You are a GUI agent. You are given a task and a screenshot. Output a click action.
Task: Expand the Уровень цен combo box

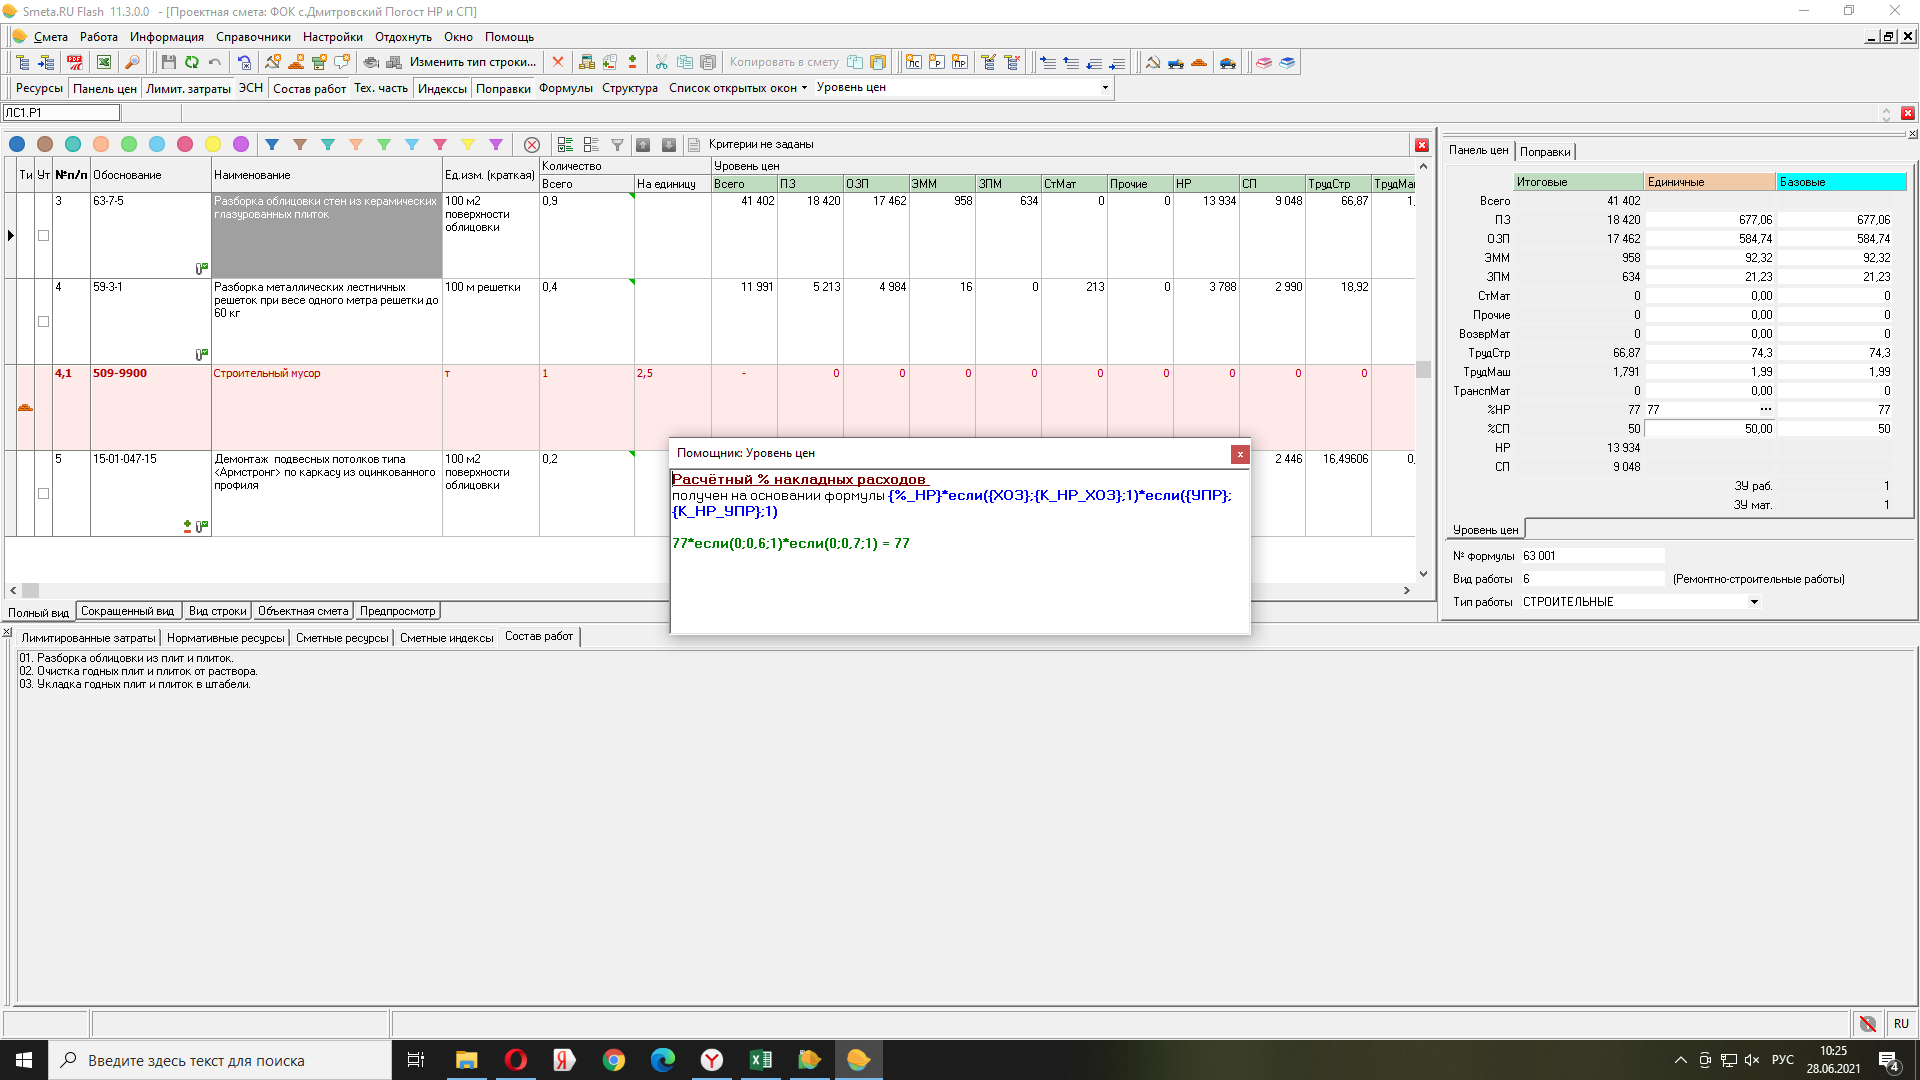tap(1105, 88)
